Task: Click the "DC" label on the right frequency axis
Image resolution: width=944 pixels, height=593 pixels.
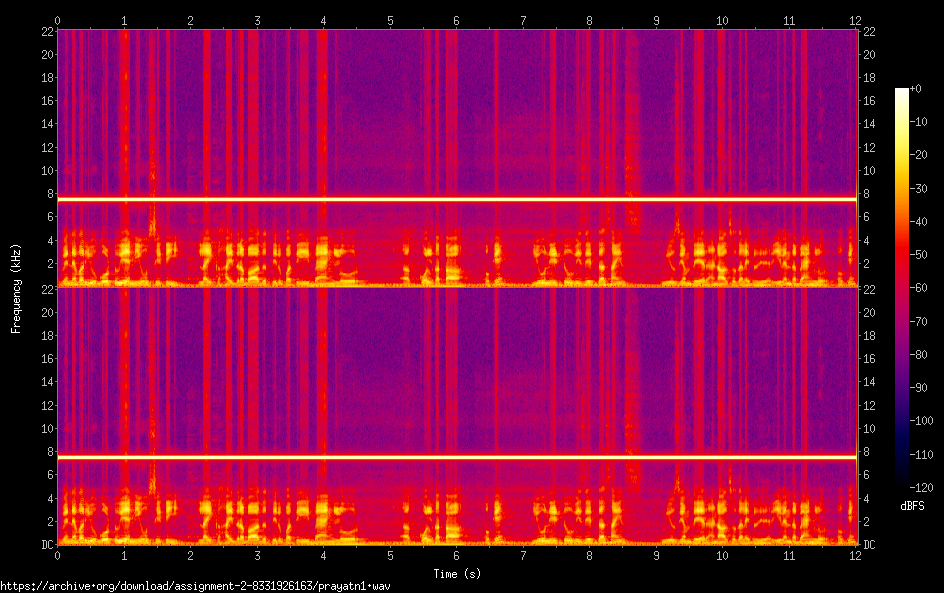Action: tap(869, 545)
